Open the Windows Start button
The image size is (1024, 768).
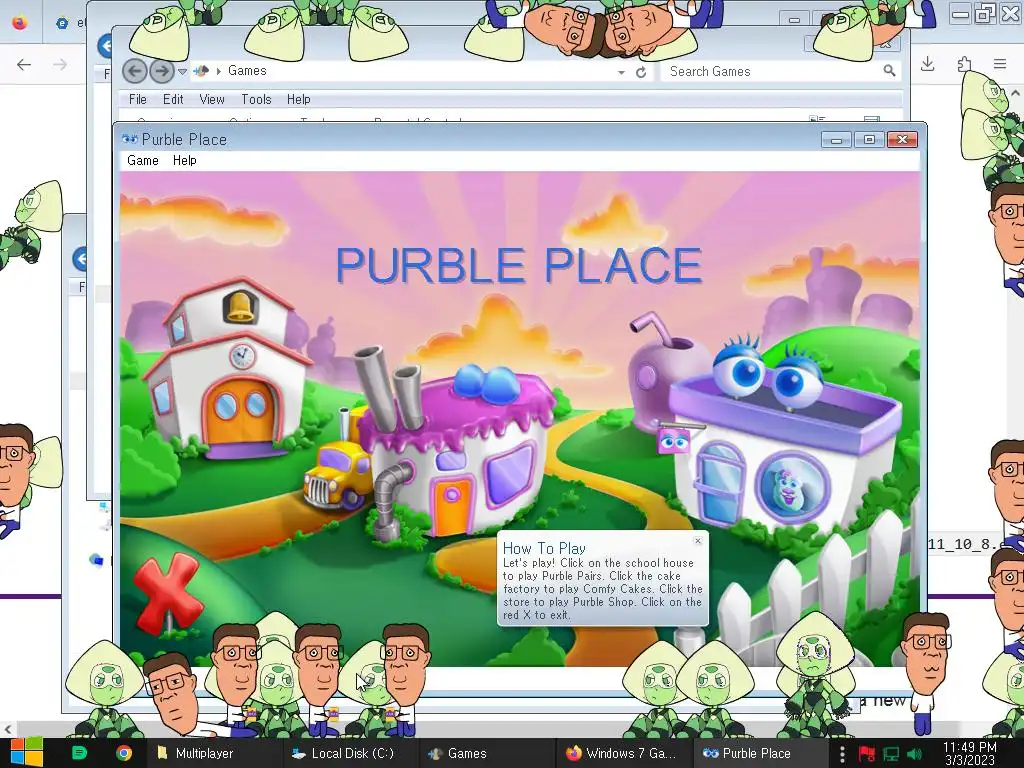coord(27,753)
